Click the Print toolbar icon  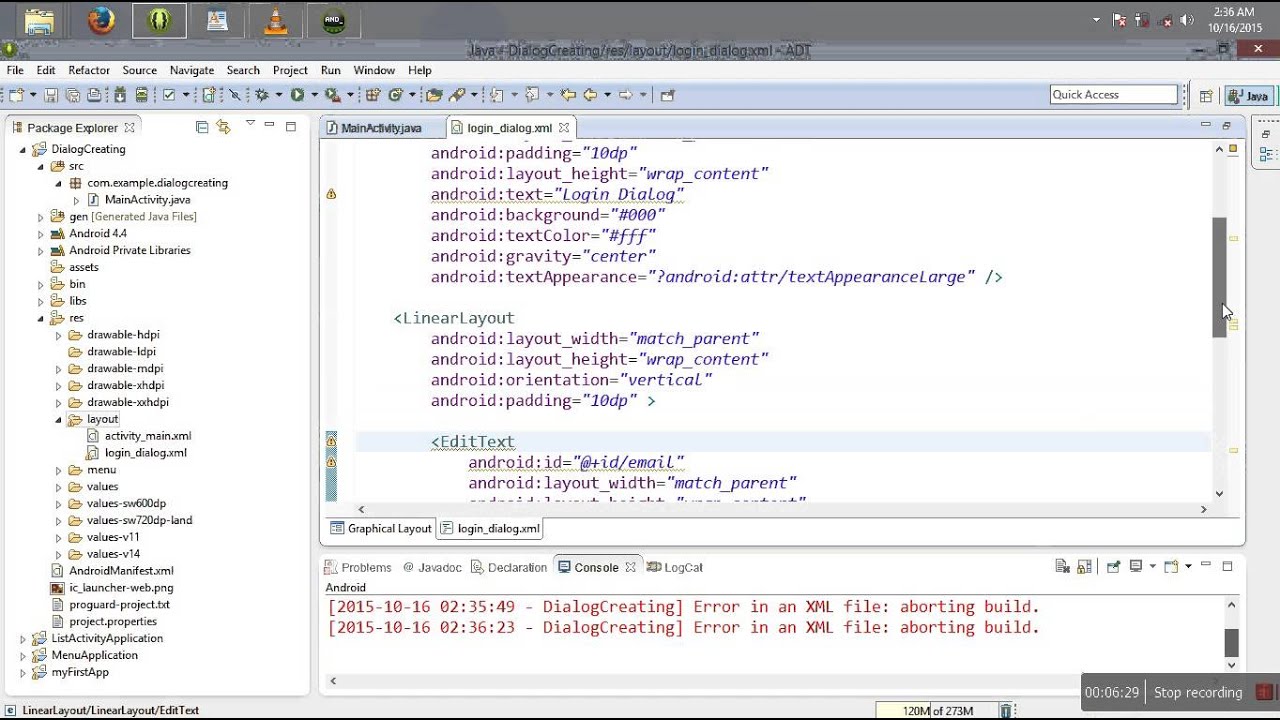tap(94, 95)
